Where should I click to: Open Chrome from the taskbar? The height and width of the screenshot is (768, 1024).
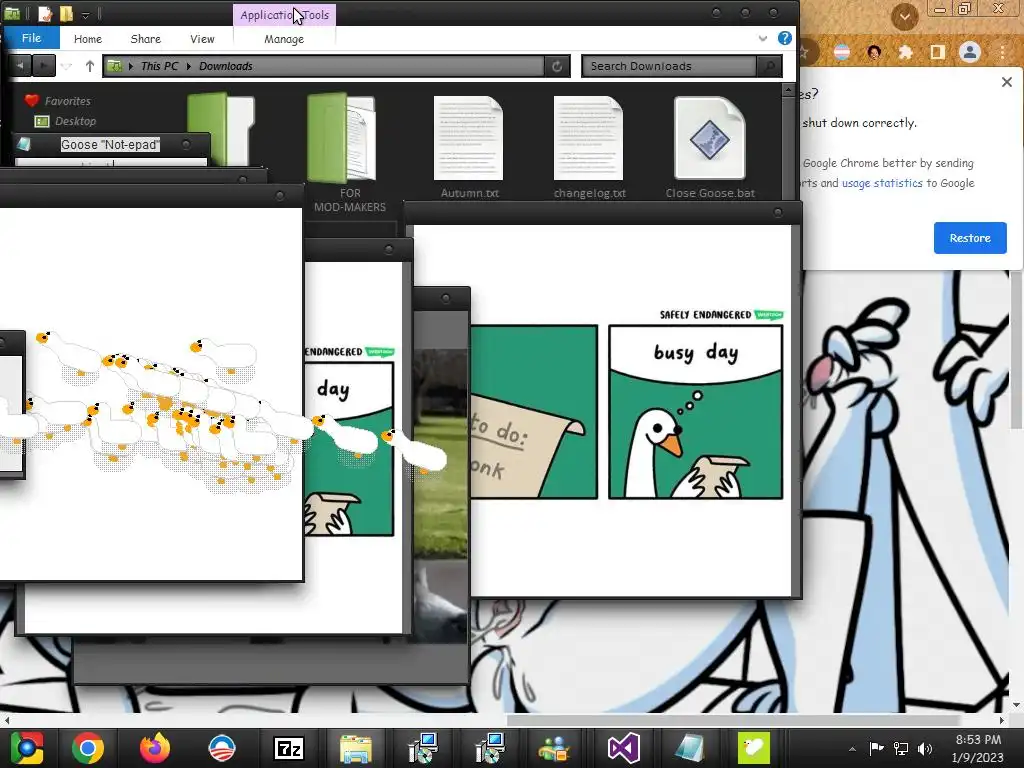tap(88, 748)
